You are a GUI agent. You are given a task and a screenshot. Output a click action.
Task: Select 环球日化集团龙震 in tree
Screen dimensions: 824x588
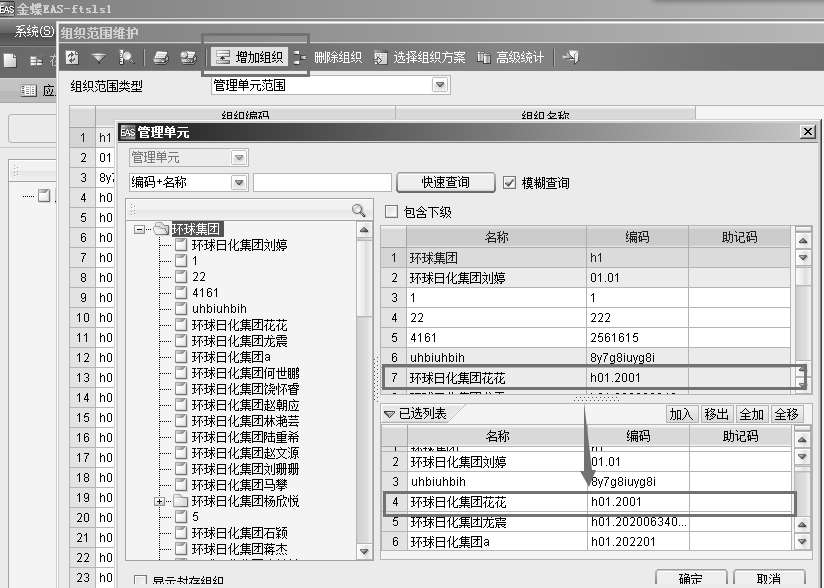239,341
